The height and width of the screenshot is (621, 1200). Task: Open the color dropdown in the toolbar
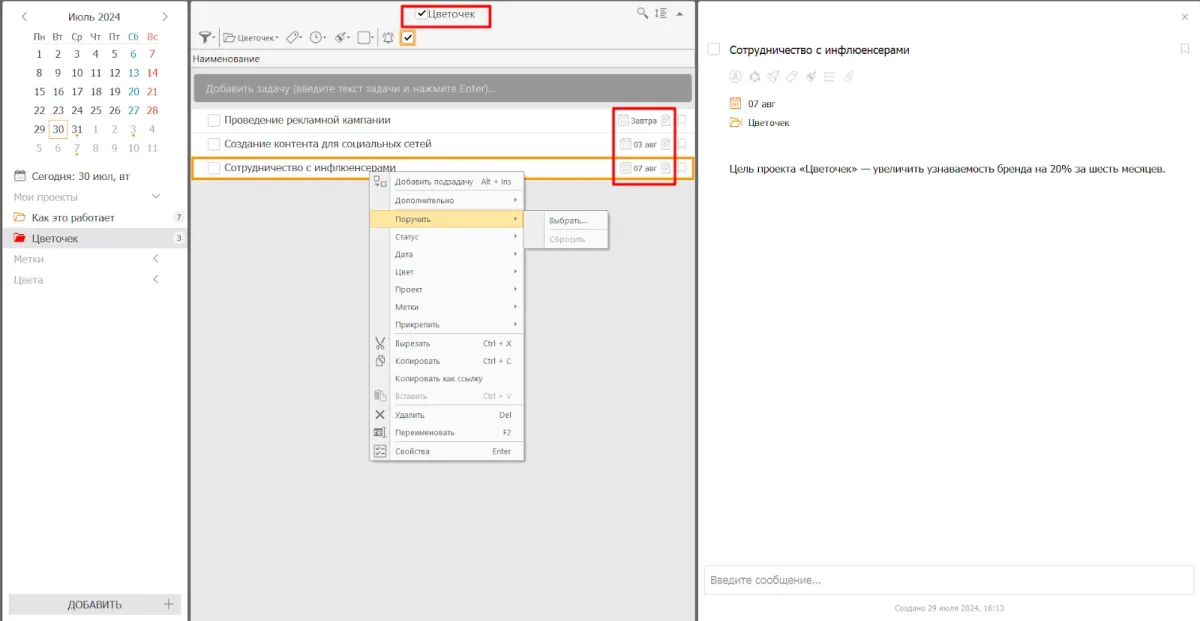342,38
